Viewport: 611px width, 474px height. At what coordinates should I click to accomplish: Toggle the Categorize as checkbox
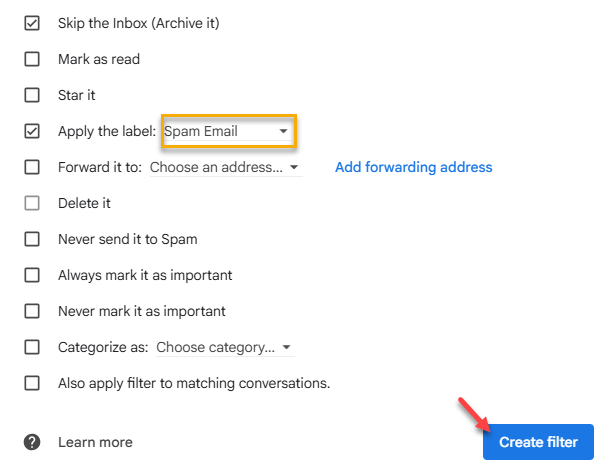tap(32, 347)
